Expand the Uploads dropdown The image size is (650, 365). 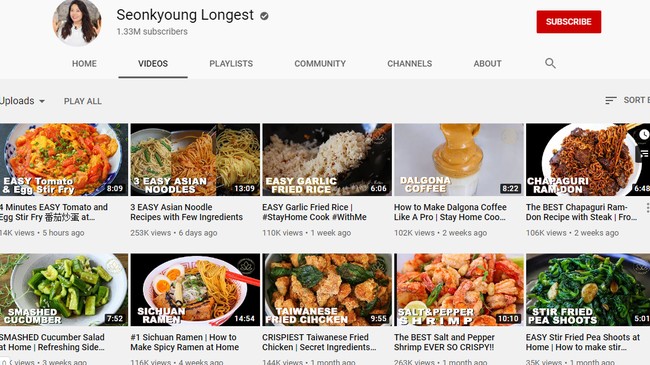(x=22, y=101)
